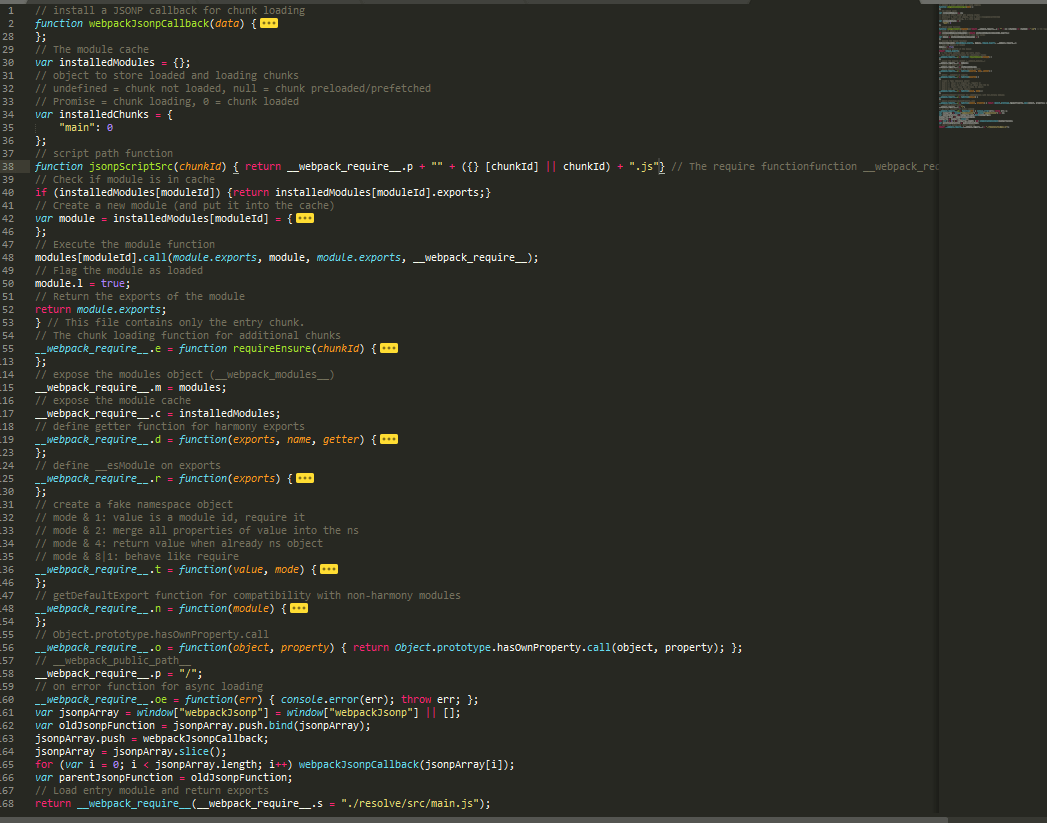Click the horizontal scrollbar at the bottom
Viewport: 1047px width, 823px height.
tap(470, 819)
